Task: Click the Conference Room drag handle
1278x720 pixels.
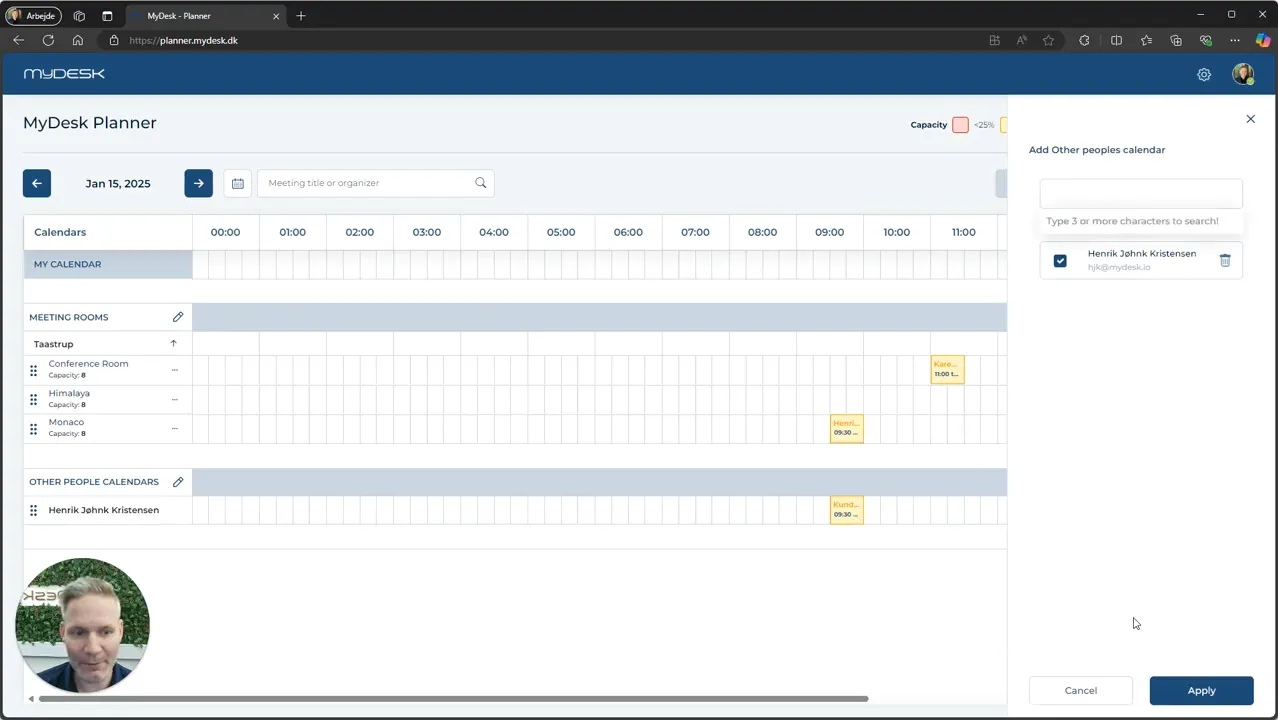Action: point(33,370)
